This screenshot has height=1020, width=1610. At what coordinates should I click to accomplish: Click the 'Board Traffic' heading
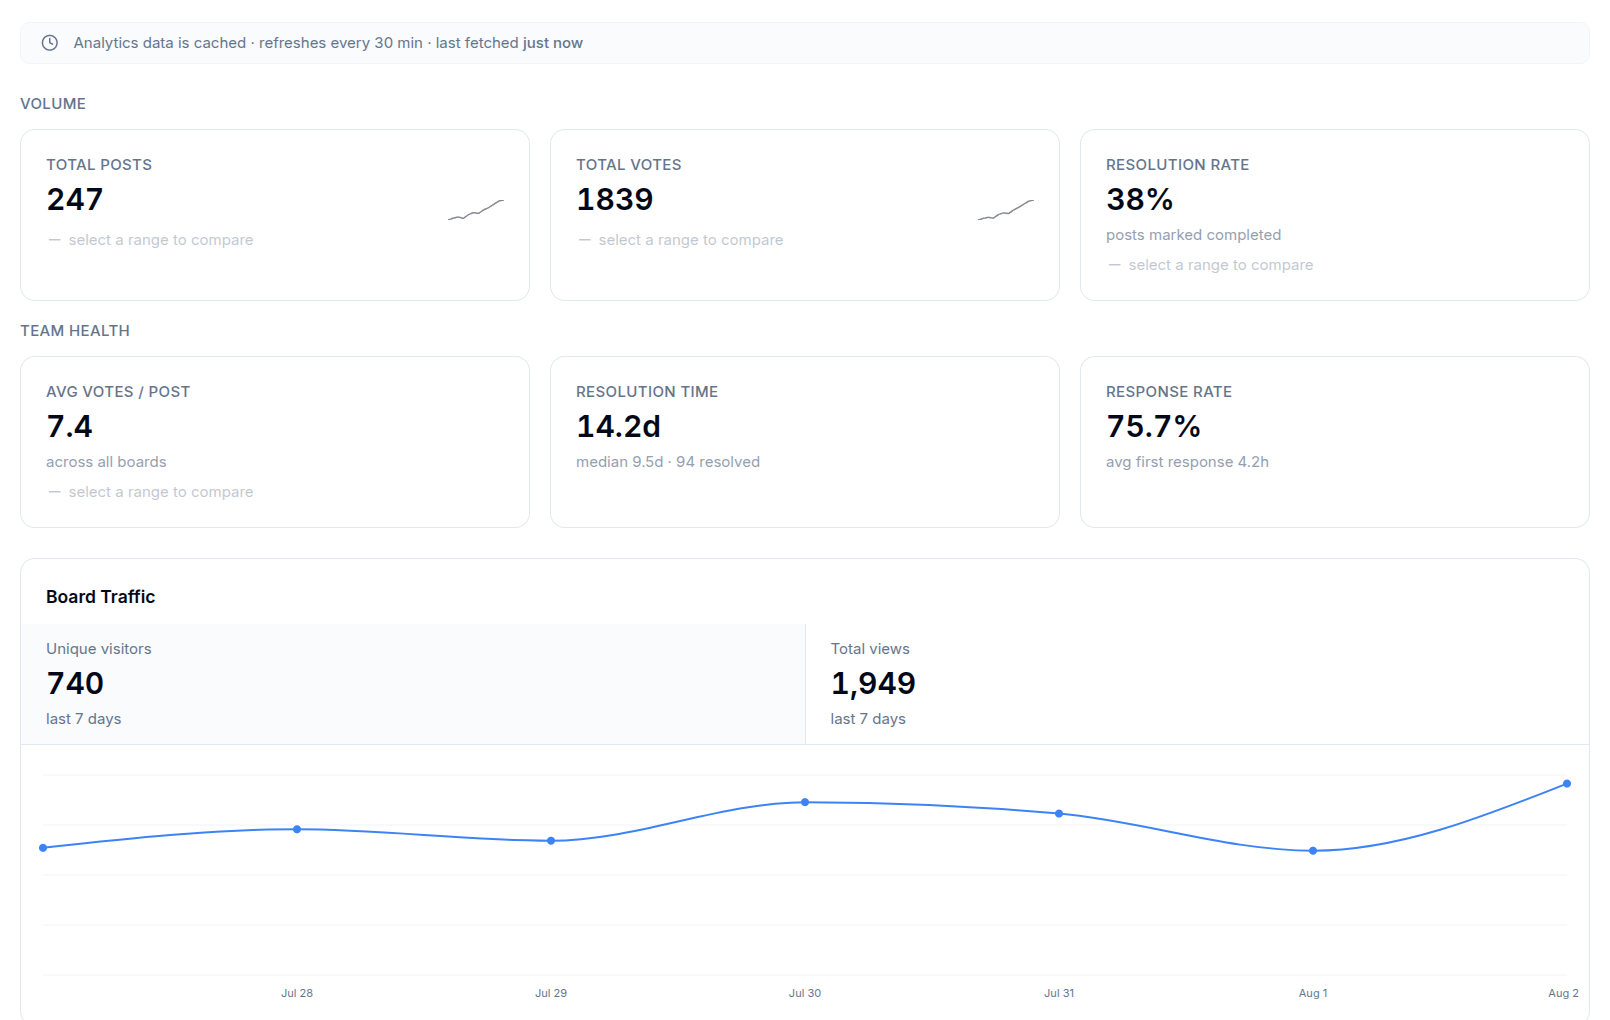point(101,597)
